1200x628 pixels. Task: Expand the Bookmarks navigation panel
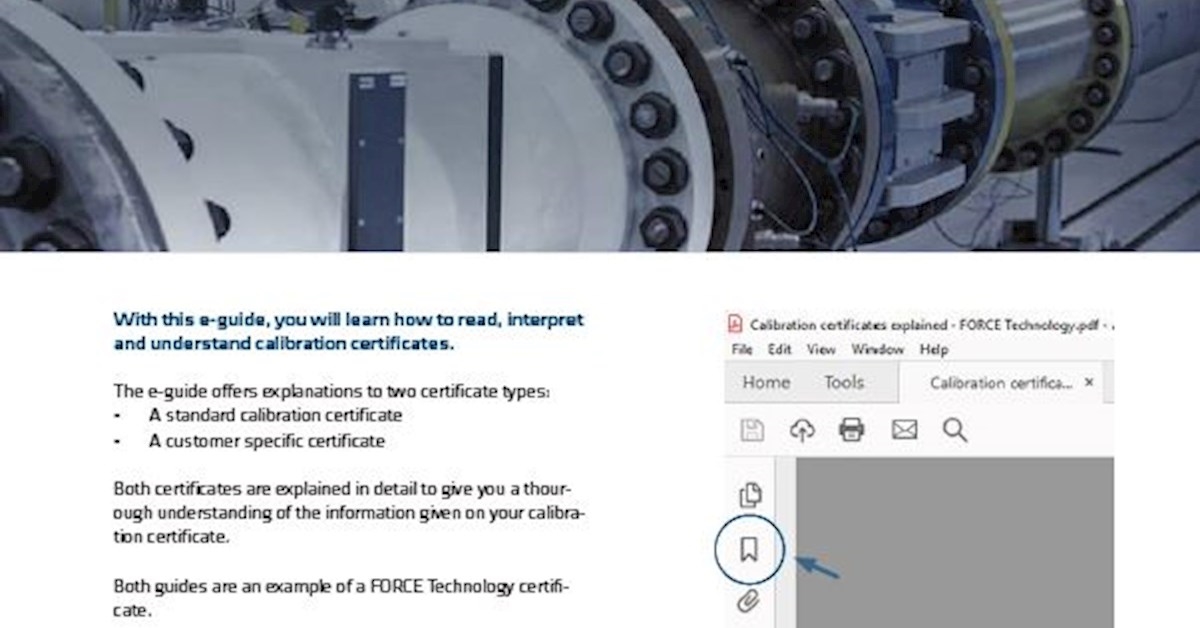click(x=750, y=549)
